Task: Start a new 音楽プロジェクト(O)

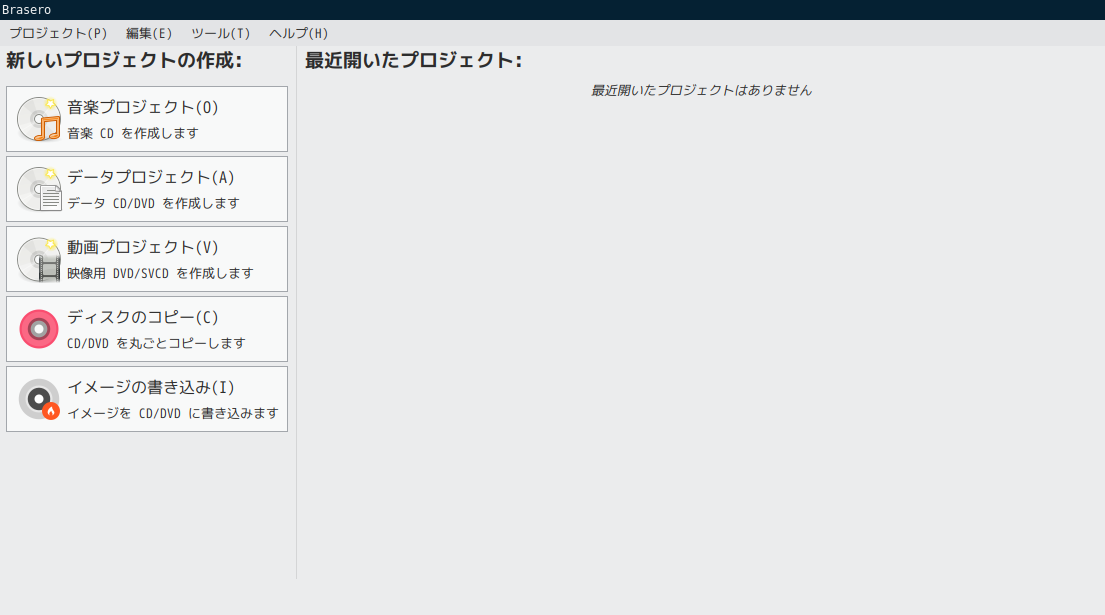Action: [x=147, y=119]
